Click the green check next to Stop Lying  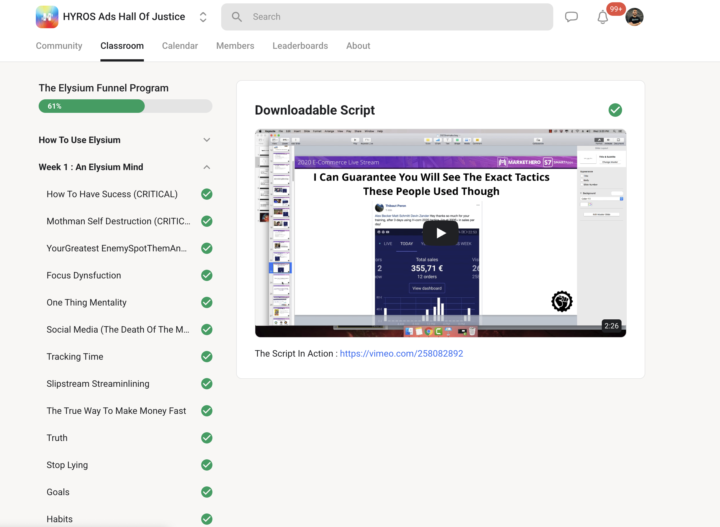[207, 465]
